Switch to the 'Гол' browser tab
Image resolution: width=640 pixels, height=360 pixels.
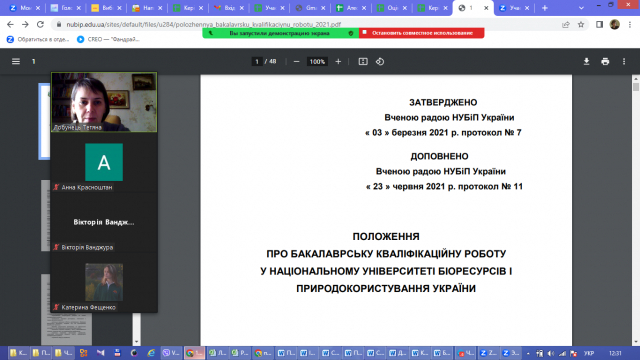[x=65, y=8]
